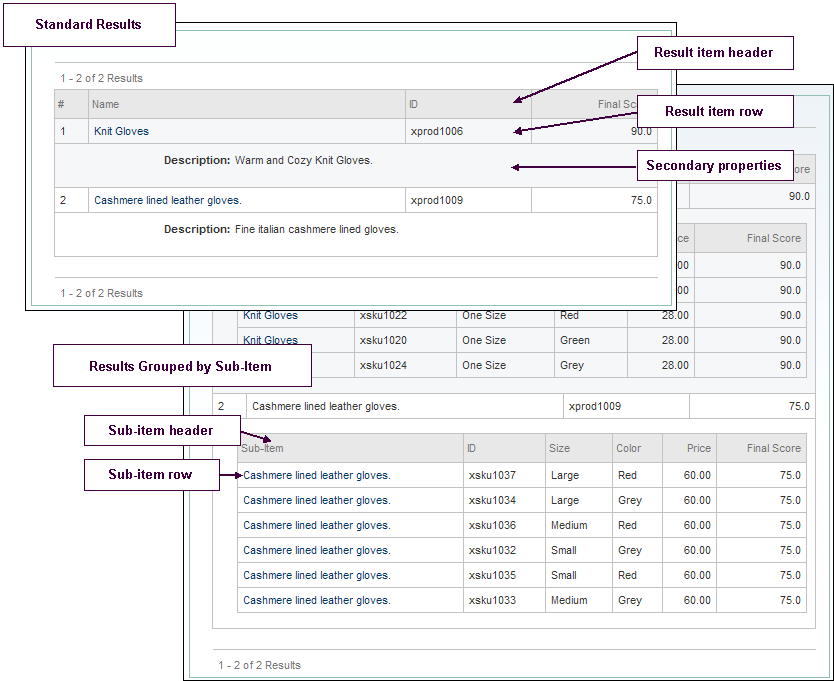Screen dimensions: 834x681
Task: Click the xsku1036 ID cell
Action: [x=504, y=526]
